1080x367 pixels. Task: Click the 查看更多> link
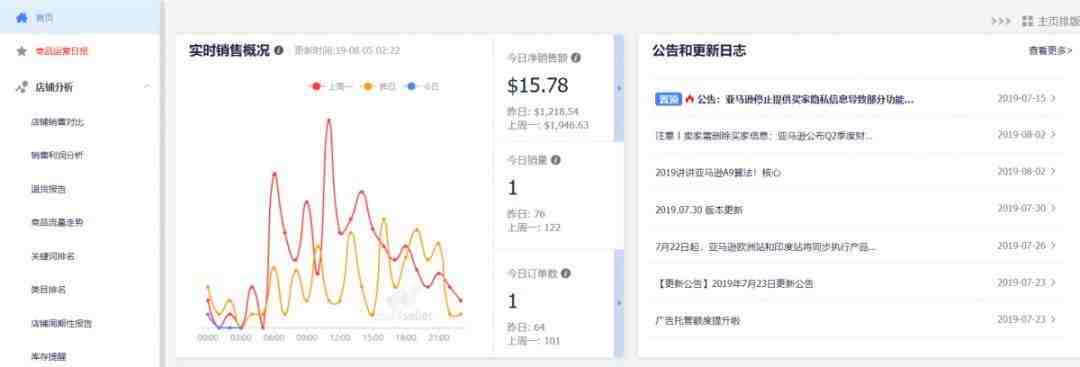pyautogui.click(x=1050, y=50)
